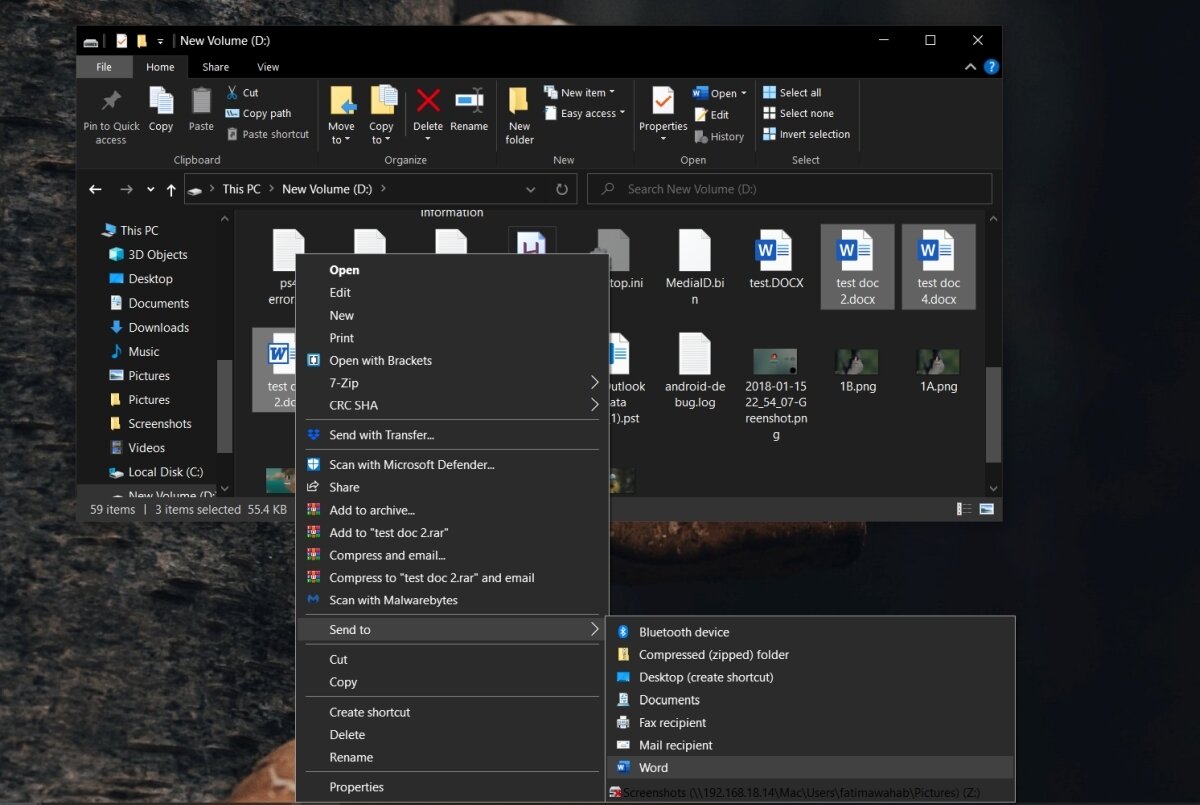Click inside the Search New Volume box
The height and width of the screenshot is (805, 1200).
[789, 189]
